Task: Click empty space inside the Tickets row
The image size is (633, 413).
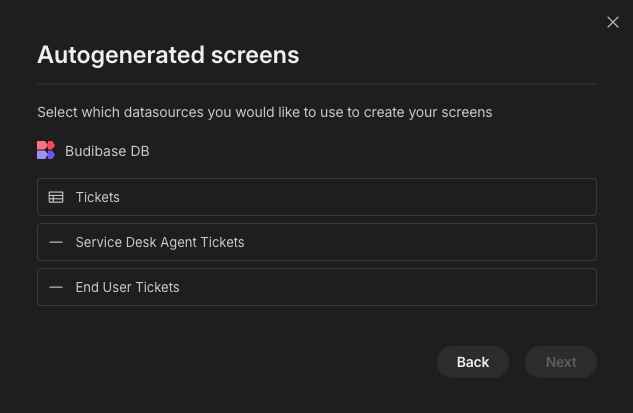Action: tap(363, 197)
